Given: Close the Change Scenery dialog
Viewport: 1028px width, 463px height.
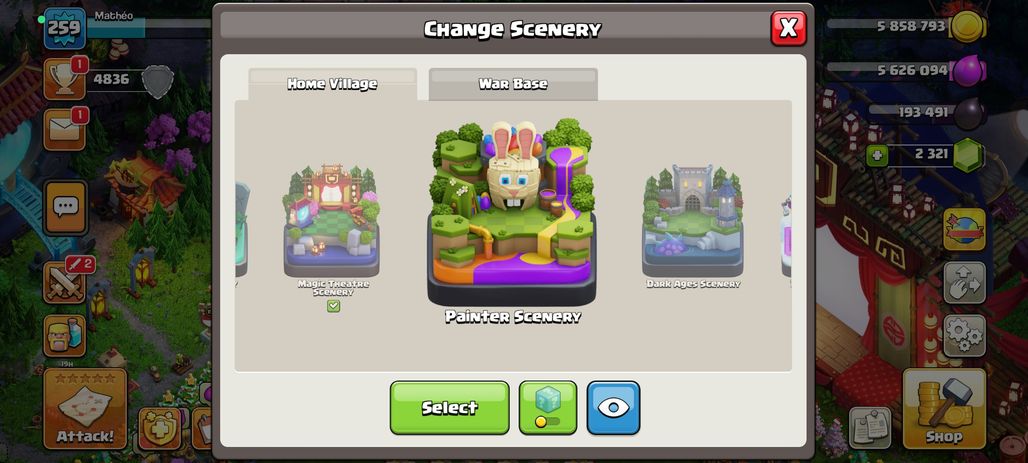Looking at the screenshot, I should 788,28.
